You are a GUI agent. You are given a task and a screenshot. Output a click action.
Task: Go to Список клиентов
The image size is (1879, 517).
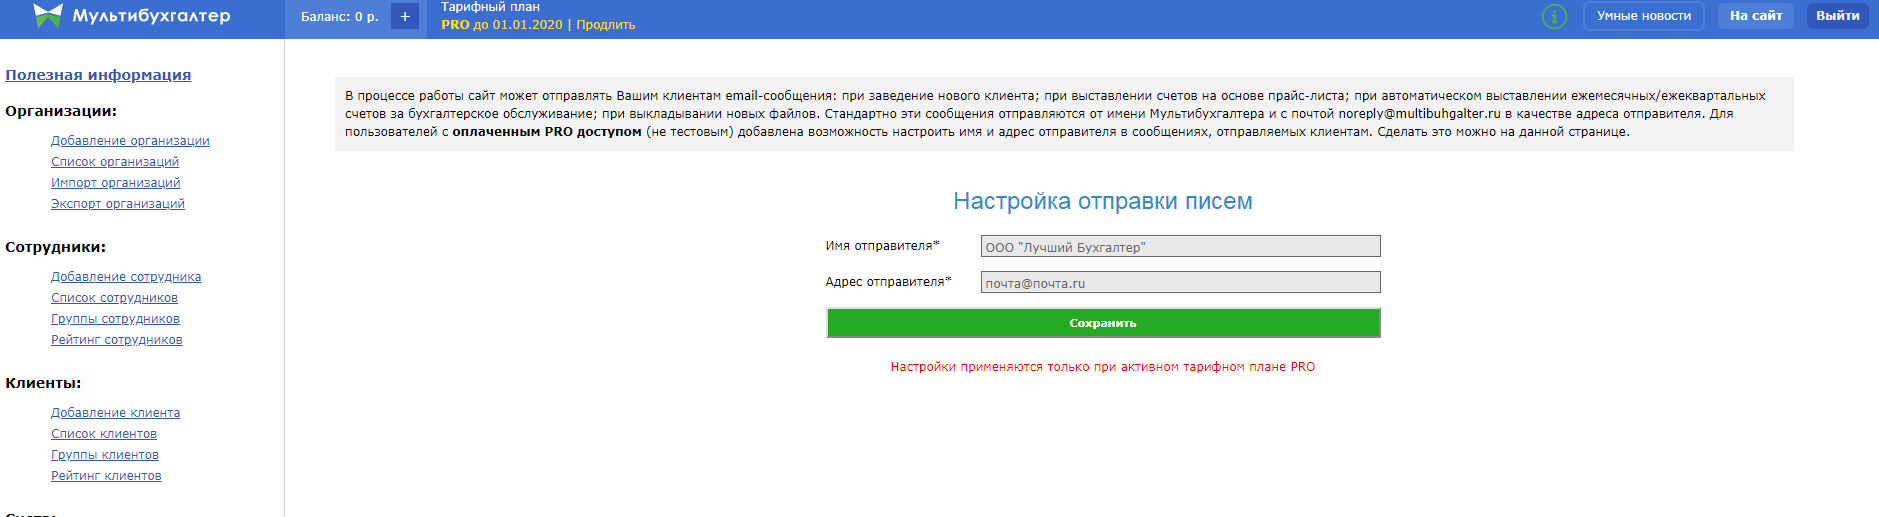pos(104,434)
